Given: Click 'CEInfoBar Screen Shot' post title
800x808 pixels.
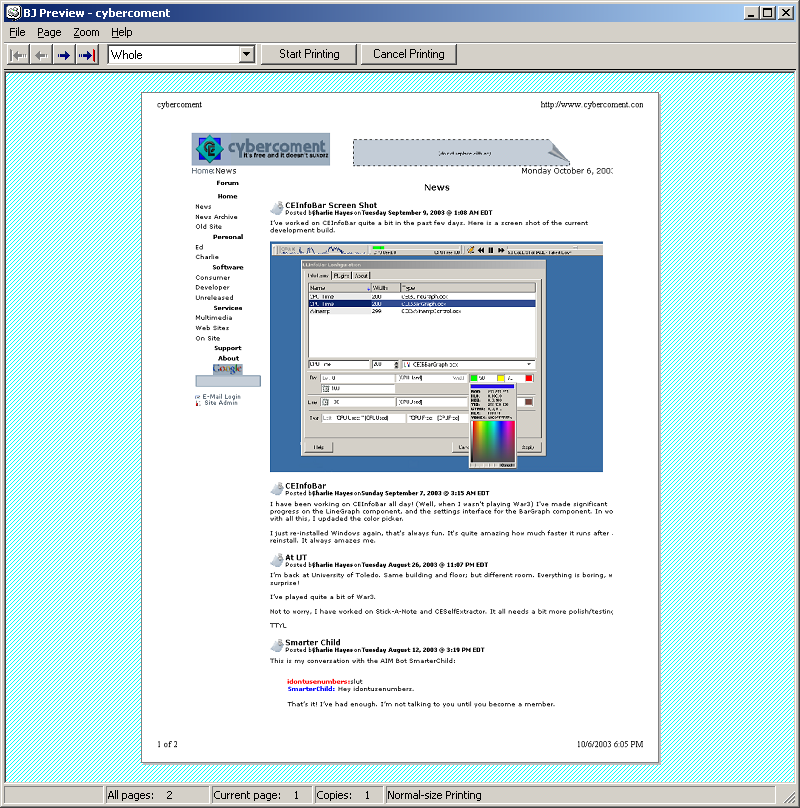Looking at the screenshot, I should point(331,205).
